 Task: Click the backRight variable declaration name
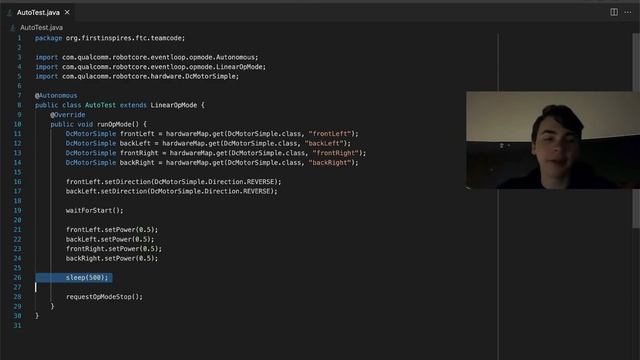137,162
